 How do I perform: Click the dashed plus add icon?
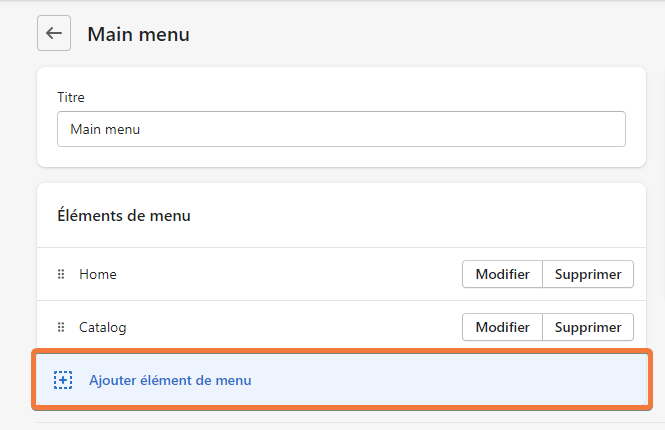tap(63, 380)
